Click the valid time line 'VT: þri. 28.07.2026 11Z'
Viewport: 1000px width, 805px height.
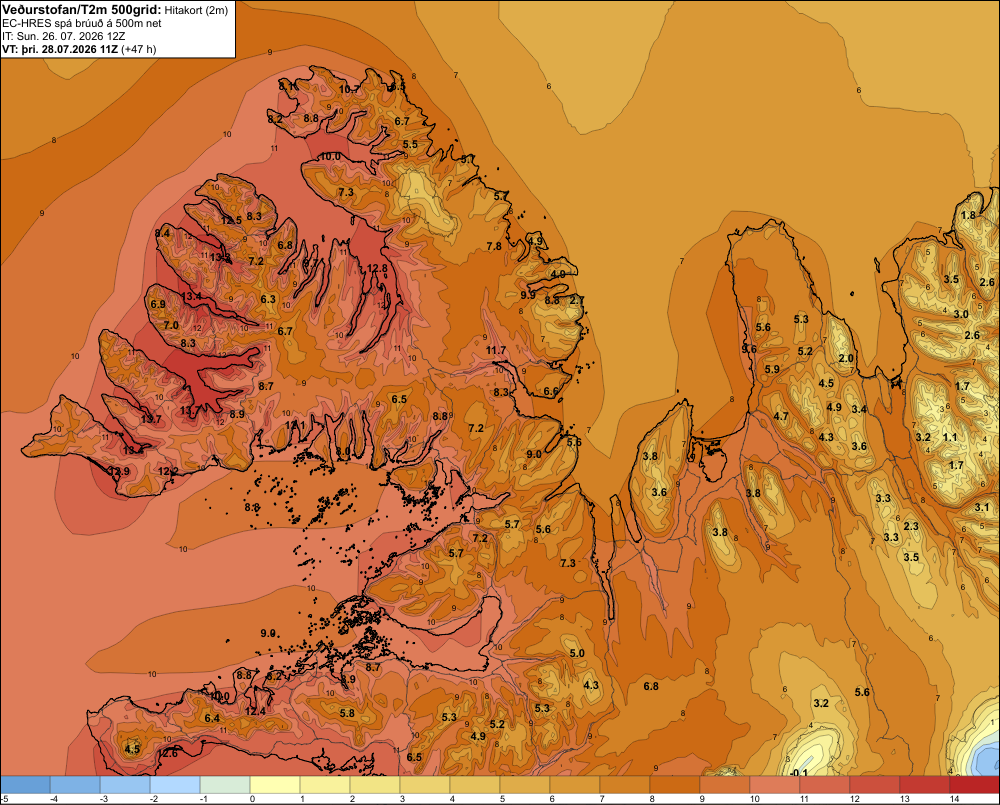pyautogui.click(x=60, y=49)
